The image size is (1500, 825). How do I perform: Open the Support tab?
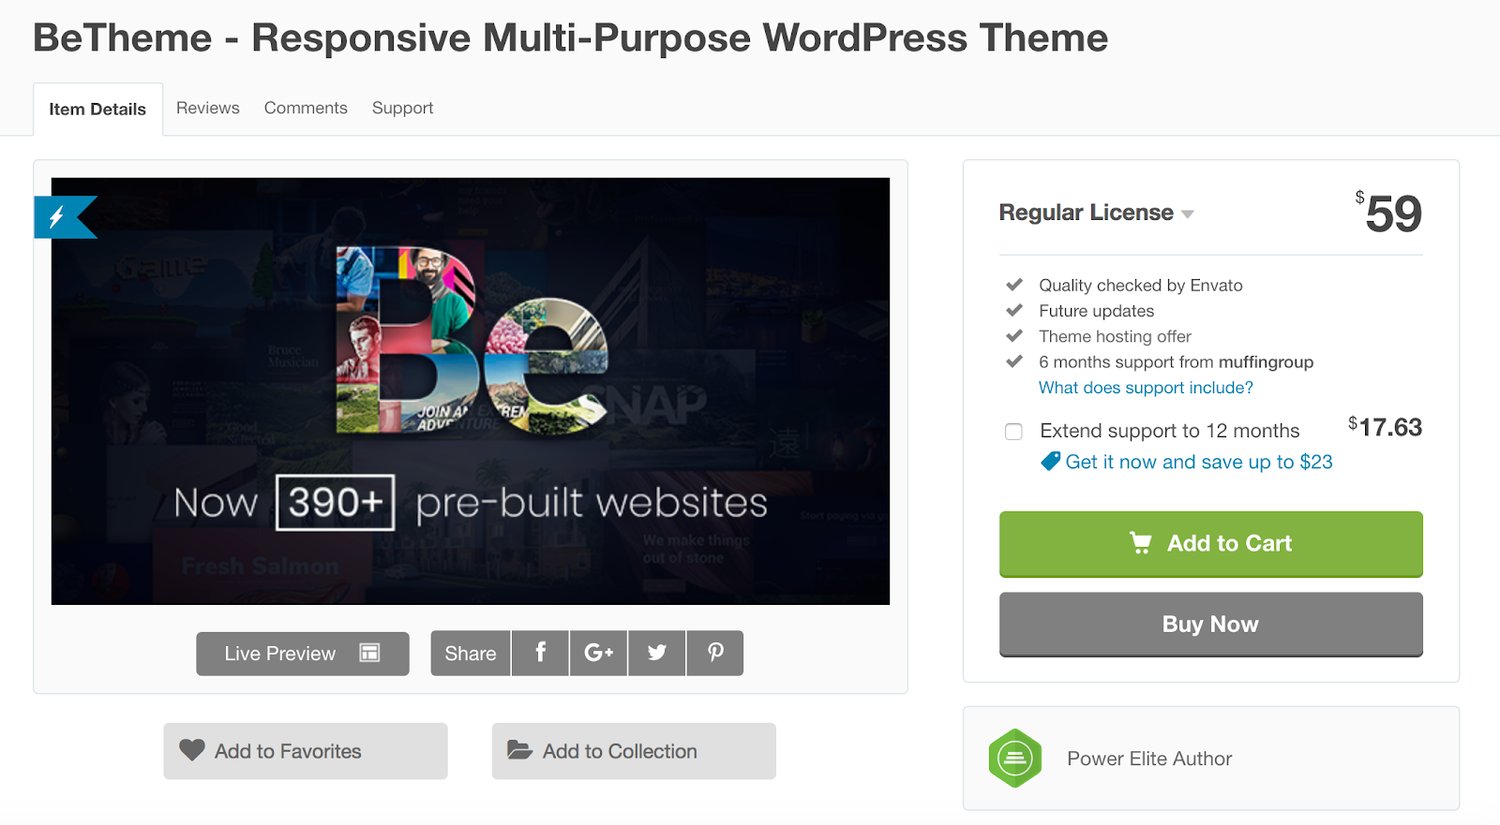point(403,108)
